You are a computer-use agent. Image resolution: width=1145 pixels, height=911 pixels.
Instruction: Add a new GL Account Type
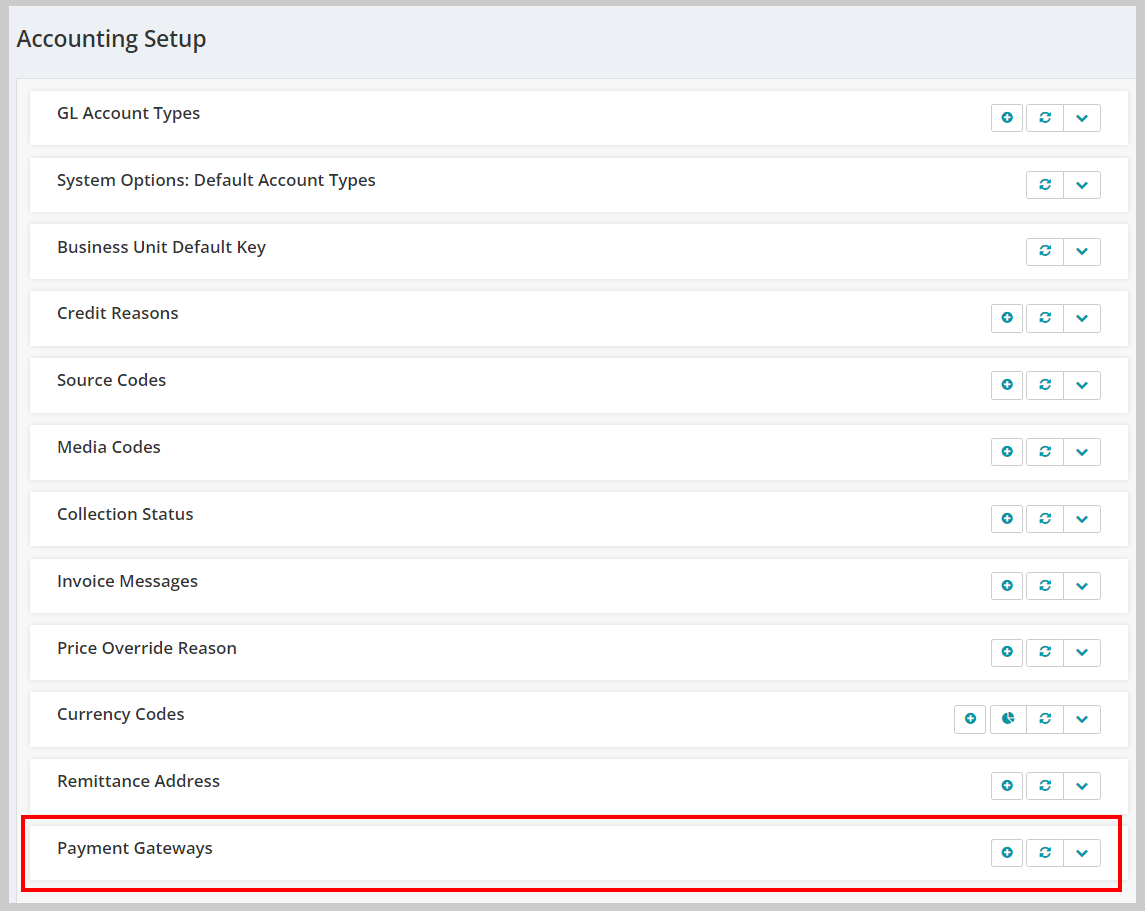(x=1006, y=118)
